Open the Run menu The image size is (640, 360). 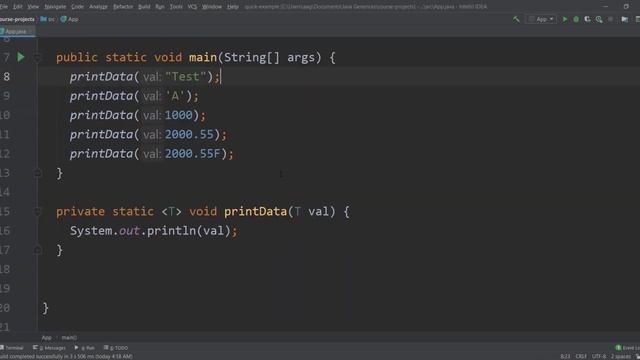tap(160, 7)
